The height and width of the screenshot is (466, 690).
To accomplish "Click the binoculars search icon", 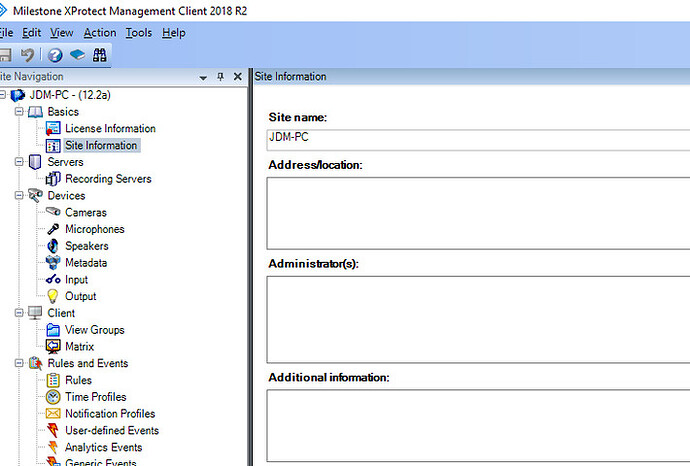I will pos(99,55).
